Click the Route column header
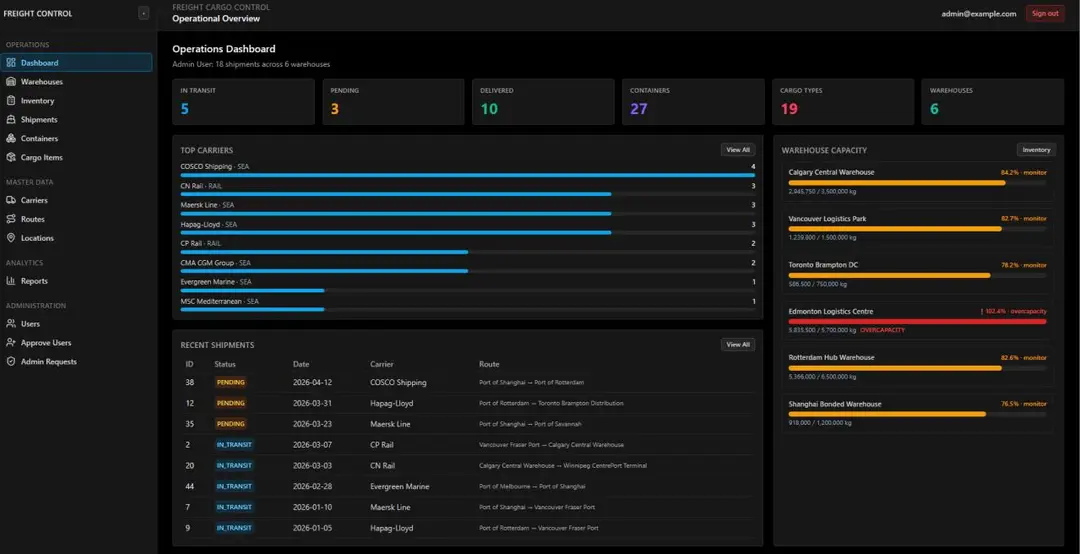This screenshot has width=1080, height=554. coord(489,364)
